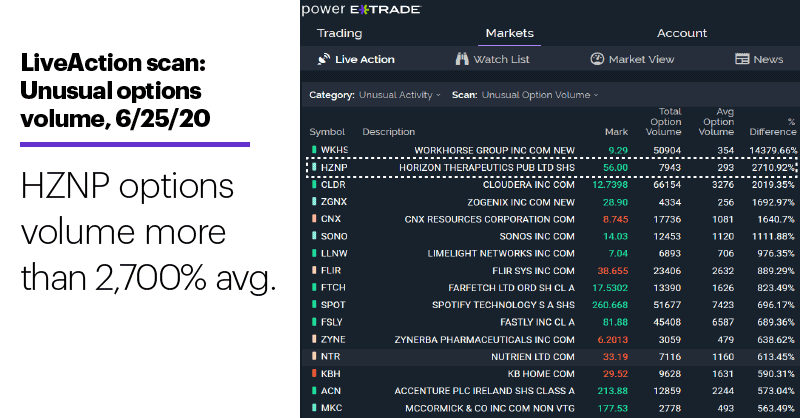
Task: Click the Watch List binoculars icon
Action: (462, 59)
